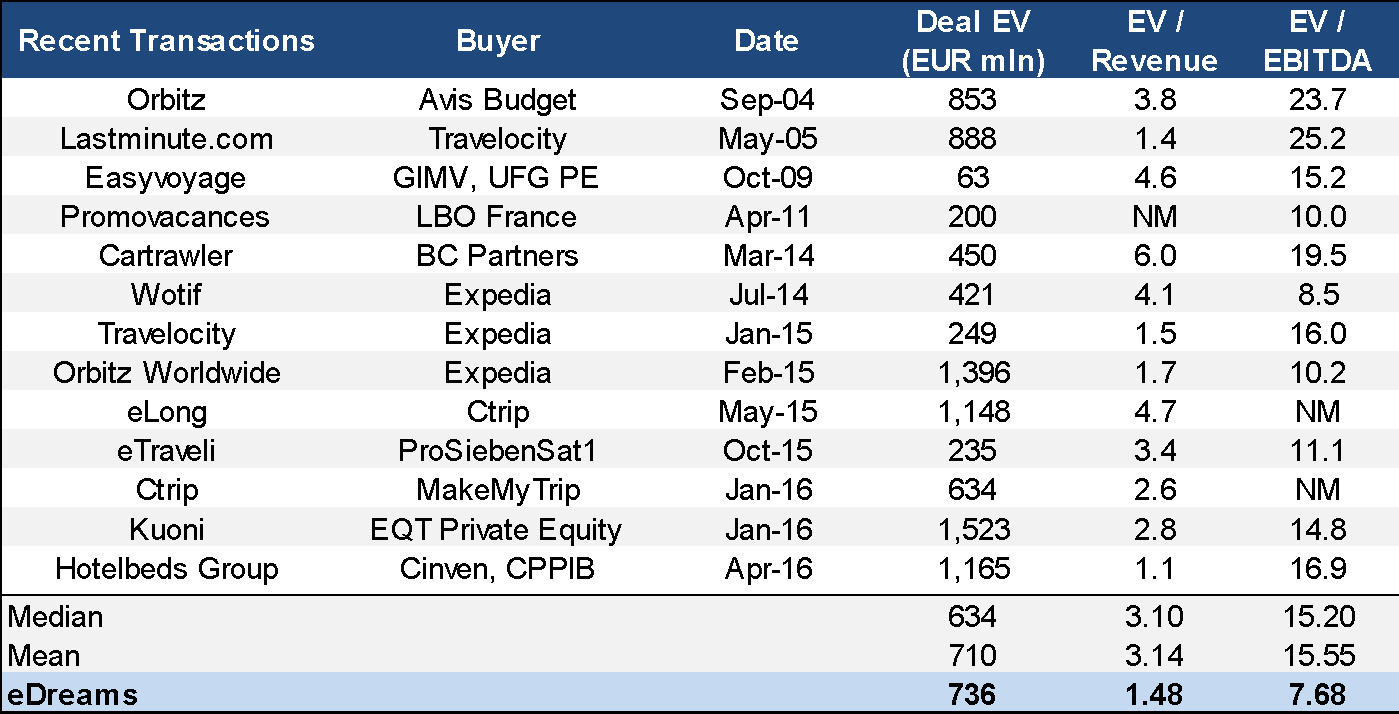Click the Hotelbeds Group row name
The height and width of the screenshot is (714, 1399).
[x=167, y=568]
